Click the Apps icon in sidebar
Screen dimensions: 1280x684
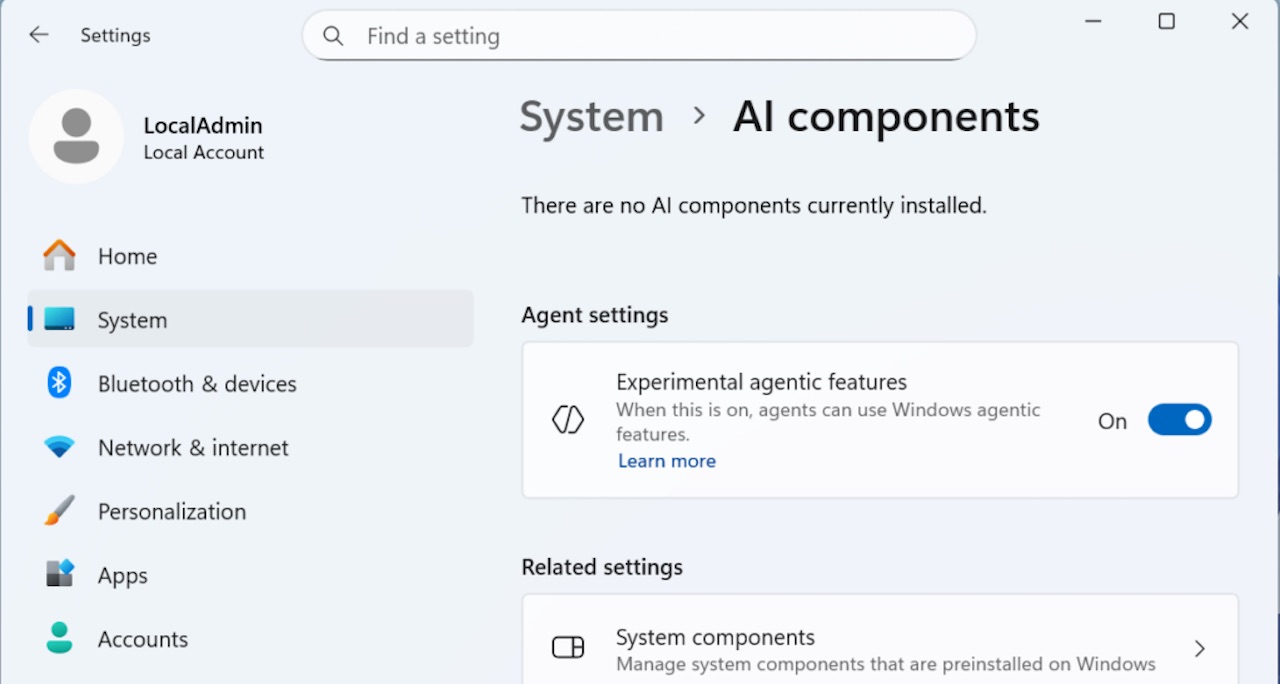[59, 575]
